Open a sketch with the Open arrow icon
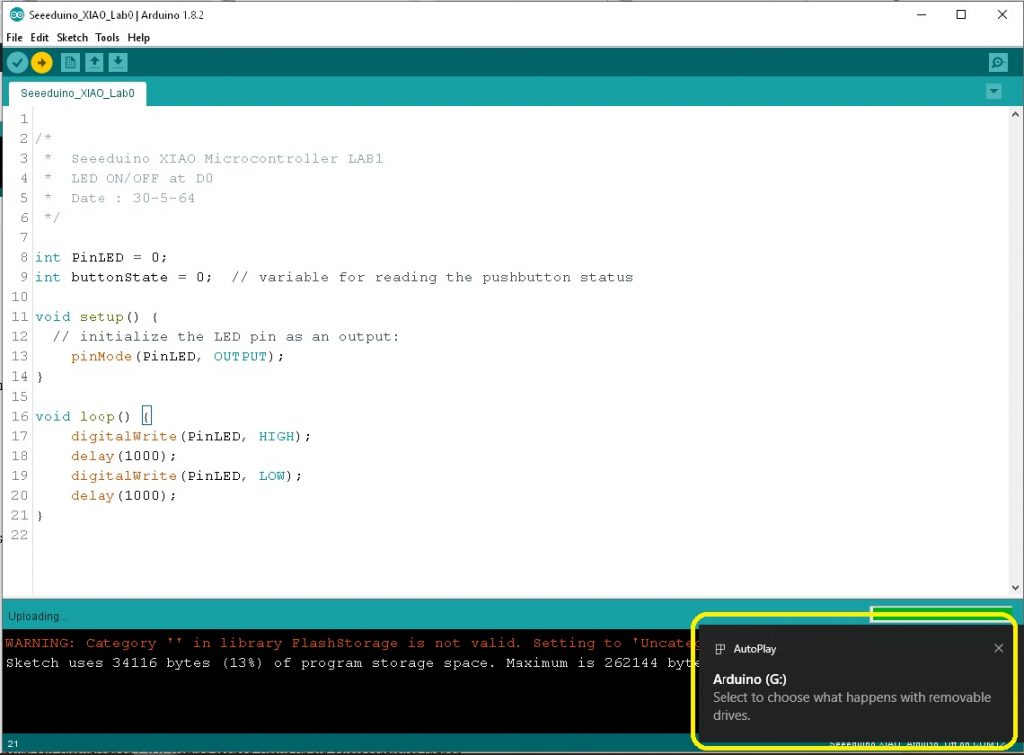Screen dimensions: 1024x755 pos(94,63)
